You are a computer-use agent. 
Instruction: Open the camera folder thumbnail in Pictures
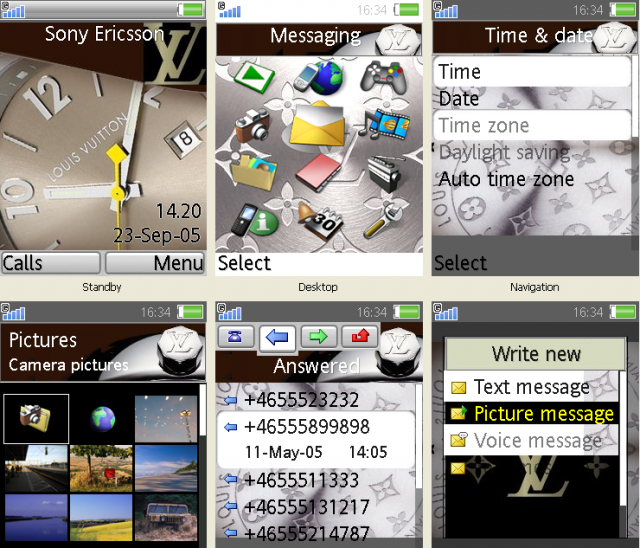coord(36,418)
